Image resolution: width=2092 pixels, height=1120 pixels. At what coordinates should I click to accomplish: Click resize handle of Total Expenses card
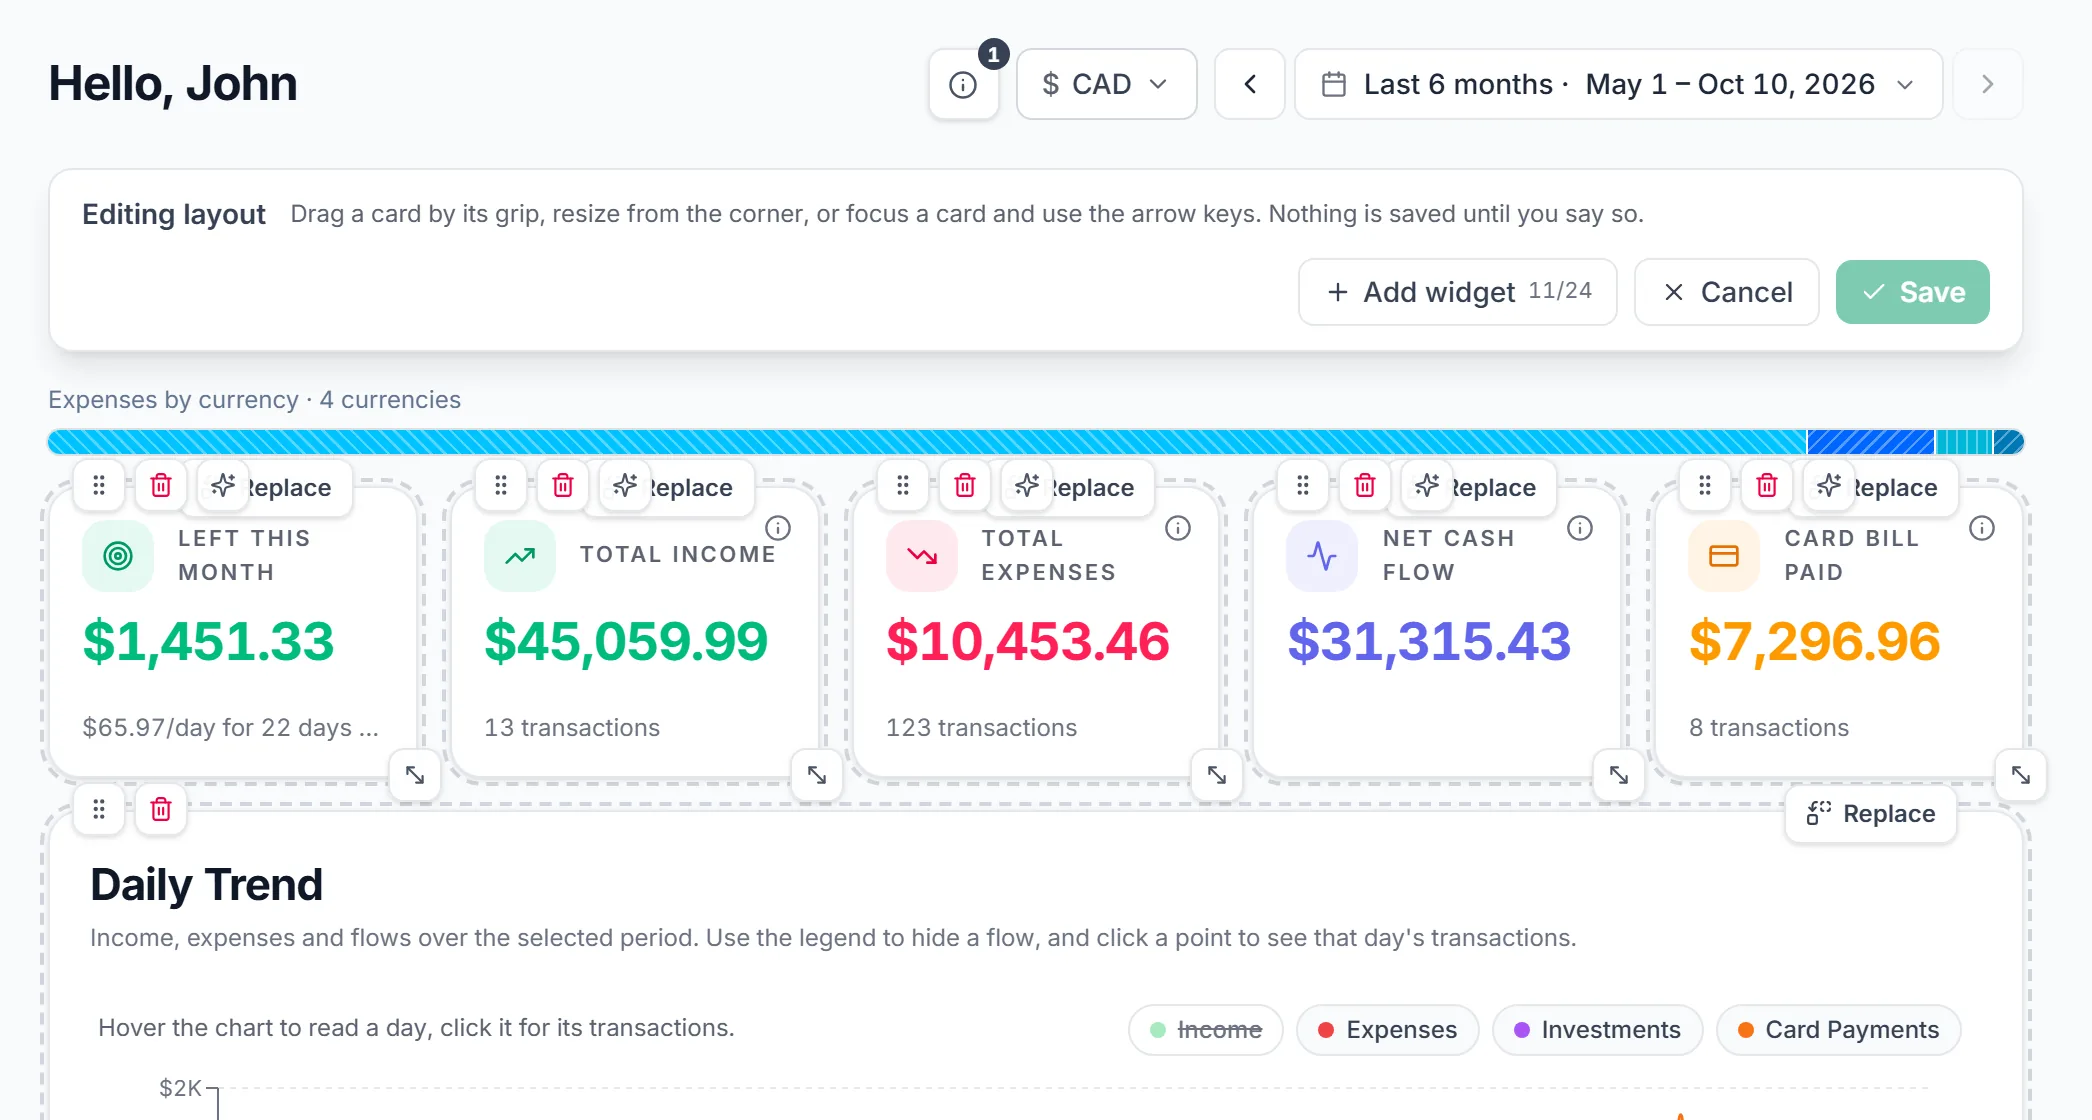coord(1217,775)
